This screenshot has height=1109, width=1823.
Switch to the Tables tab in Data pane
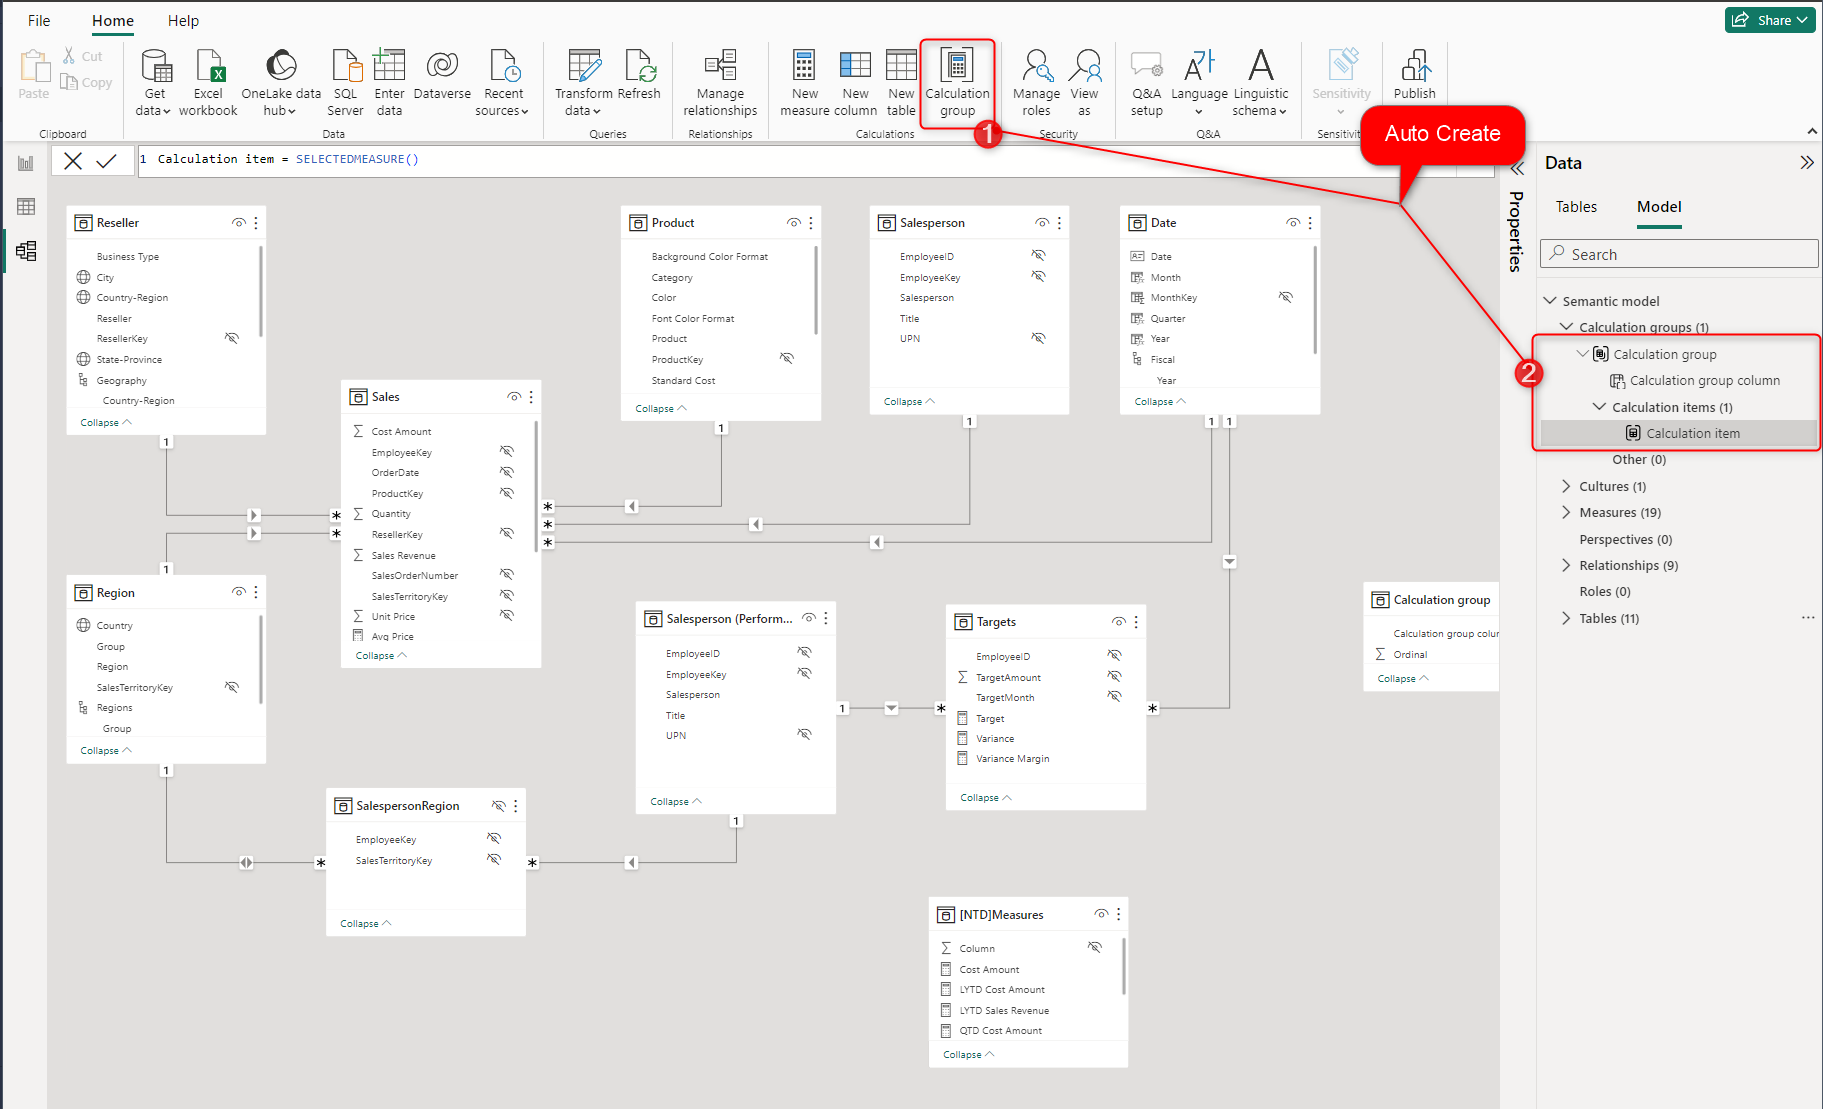[1576, 207]
